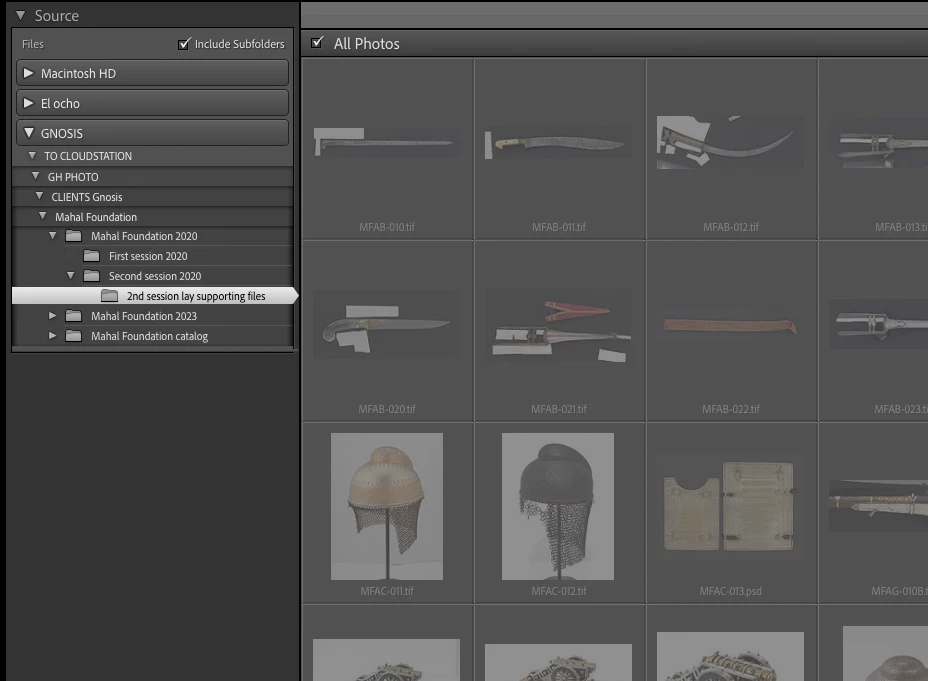This screenshot has height=681, width=928.
Task: Expand the El ocho volume
Action: (x=28, y=103)
